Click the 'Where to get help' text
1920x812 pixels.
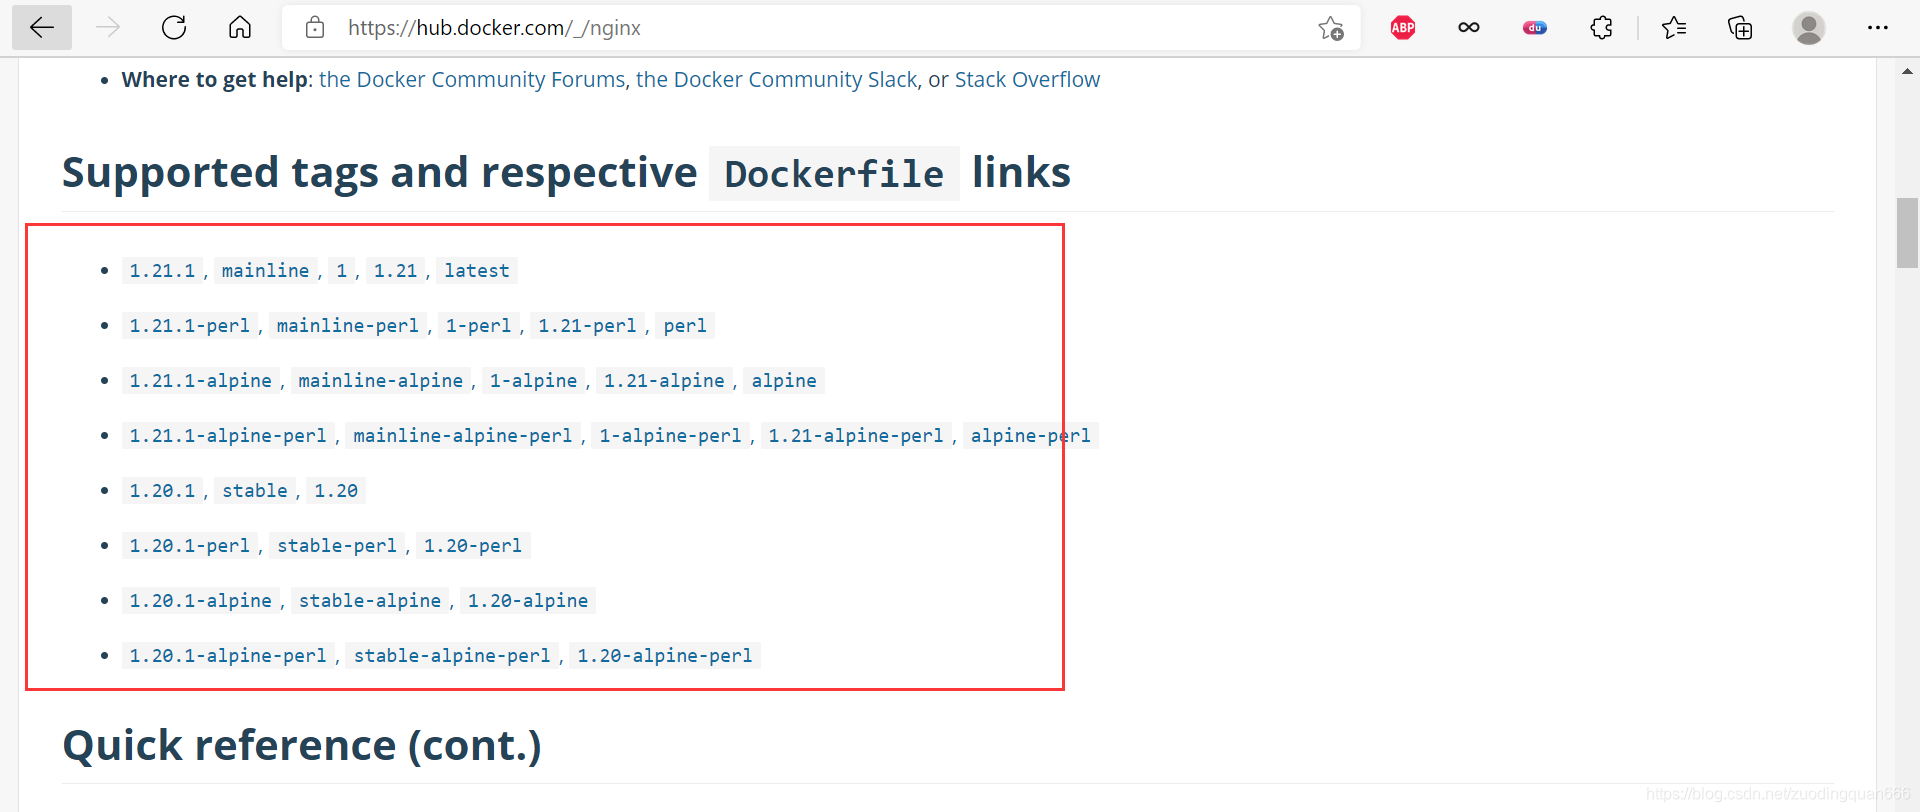pos(215,80)
